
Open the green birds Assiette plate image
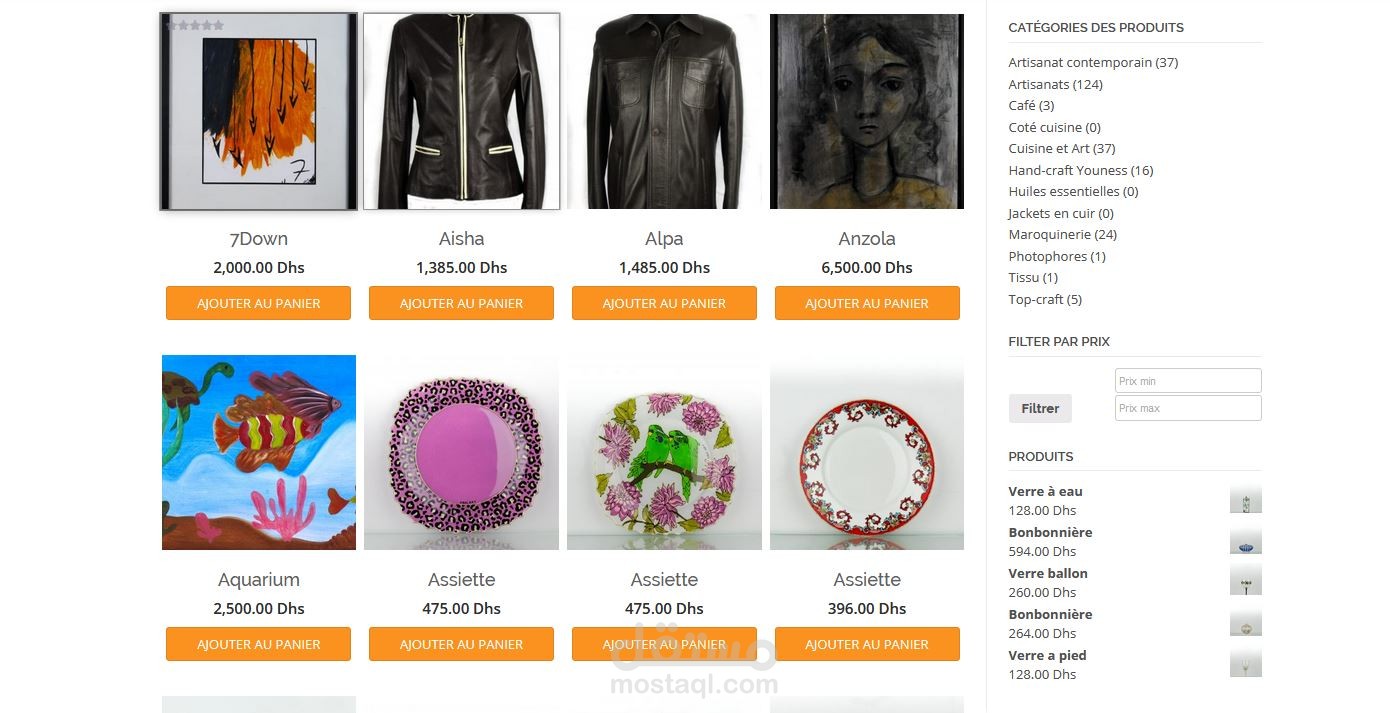tap(664, 452)
